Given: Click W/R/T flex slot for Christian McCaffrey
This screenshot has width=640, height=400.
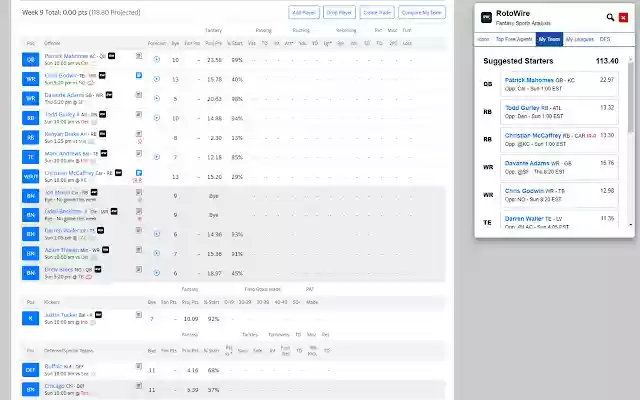Looking at the screenshot, I should pos(31,177).
